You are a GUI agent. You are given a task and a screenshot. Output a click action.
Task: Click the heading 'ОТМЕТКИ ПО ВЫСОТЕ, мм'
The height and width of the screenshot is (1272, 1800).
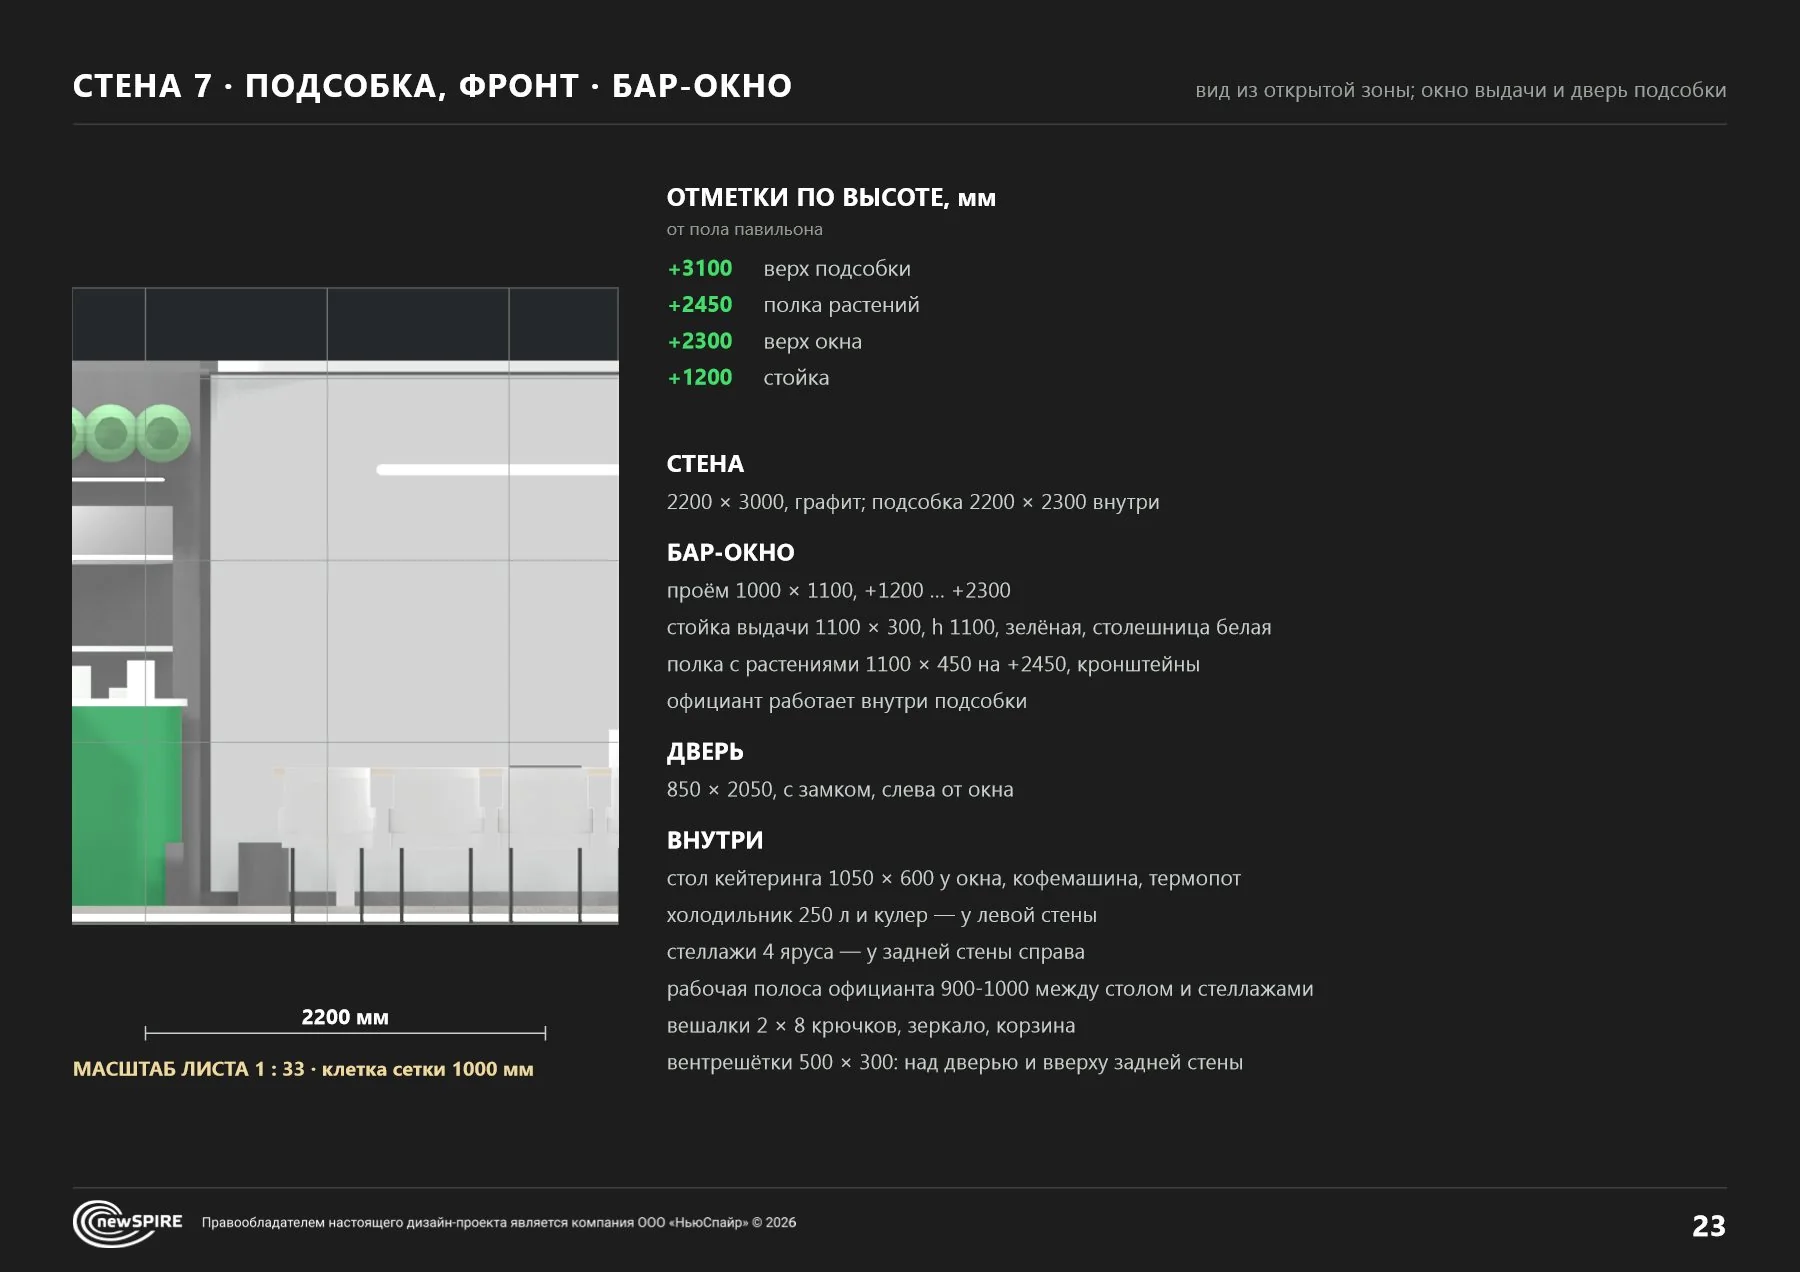pyautogui.click(x=831, y=197)
